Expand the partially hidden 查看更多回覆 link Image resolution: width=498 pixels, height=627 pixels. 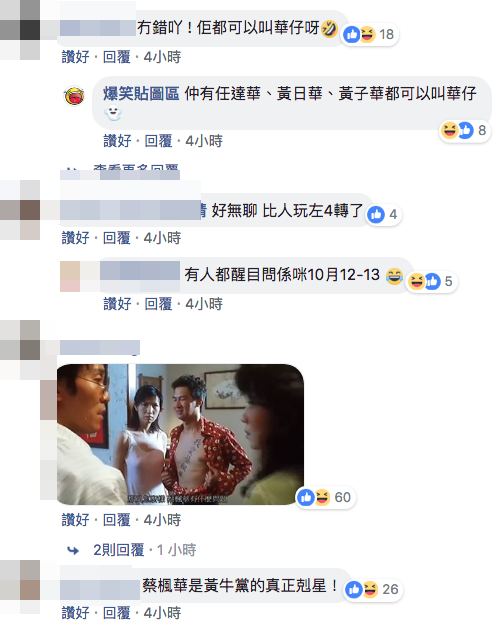[136, 169]
